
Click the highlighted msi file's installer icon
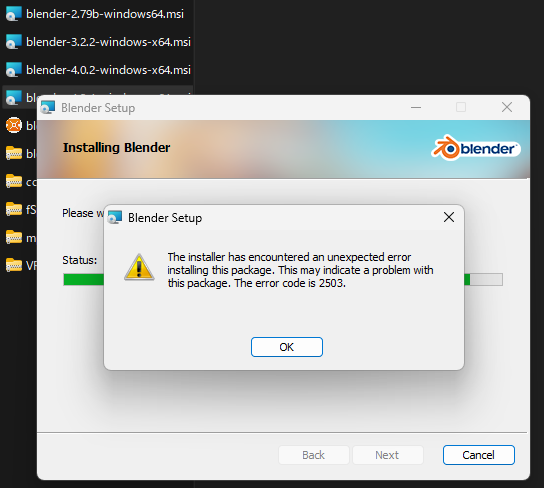pyautogui.click(x=14, y=98)
